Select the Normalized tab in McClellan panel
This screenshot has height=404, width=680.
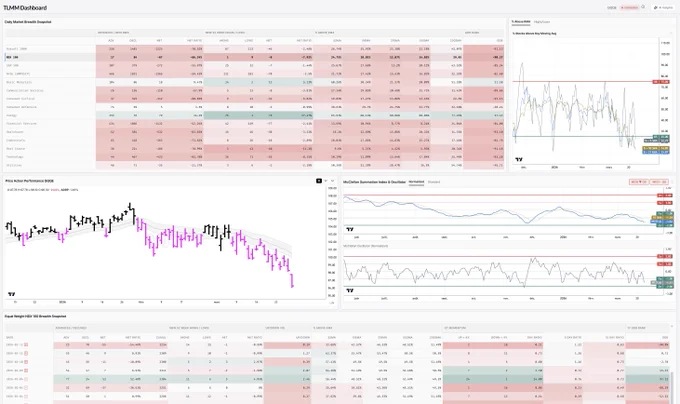point(416,182)
